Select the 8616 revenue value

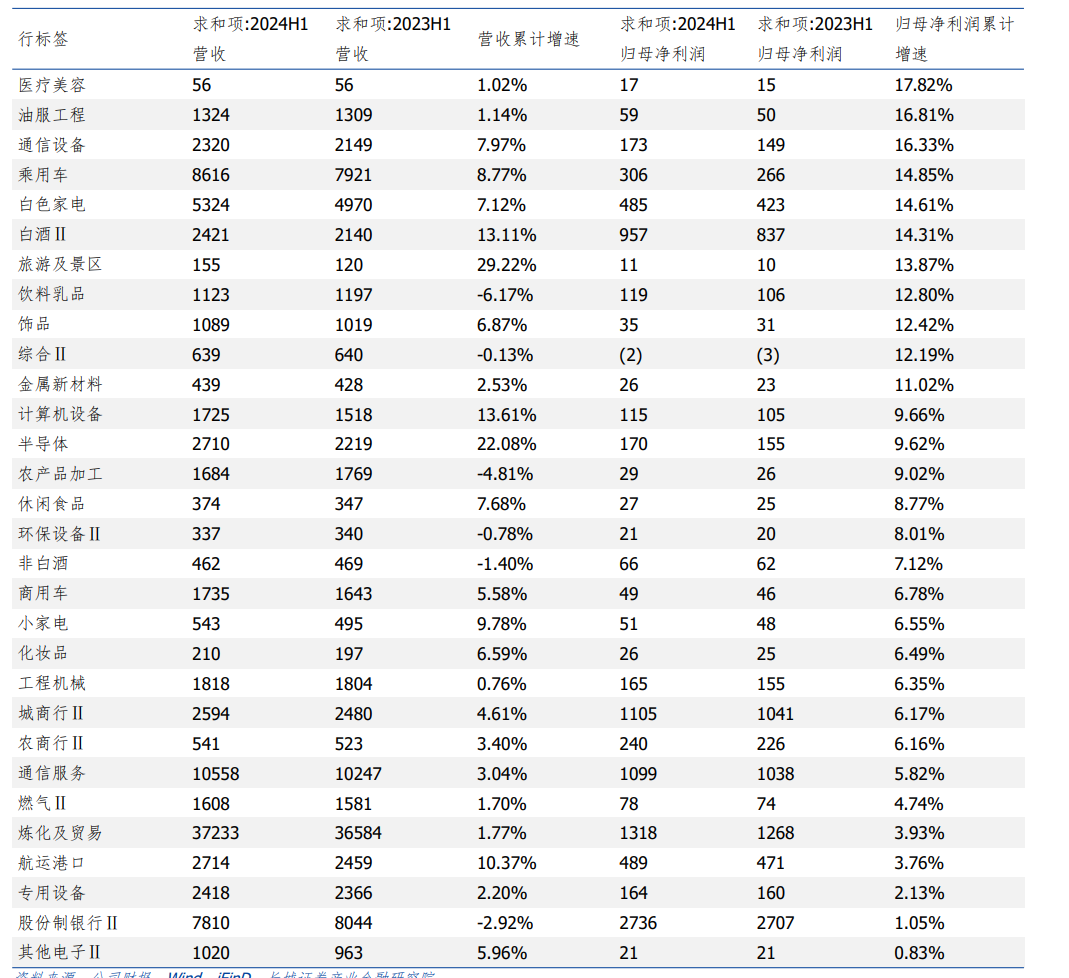pos(211,175)
